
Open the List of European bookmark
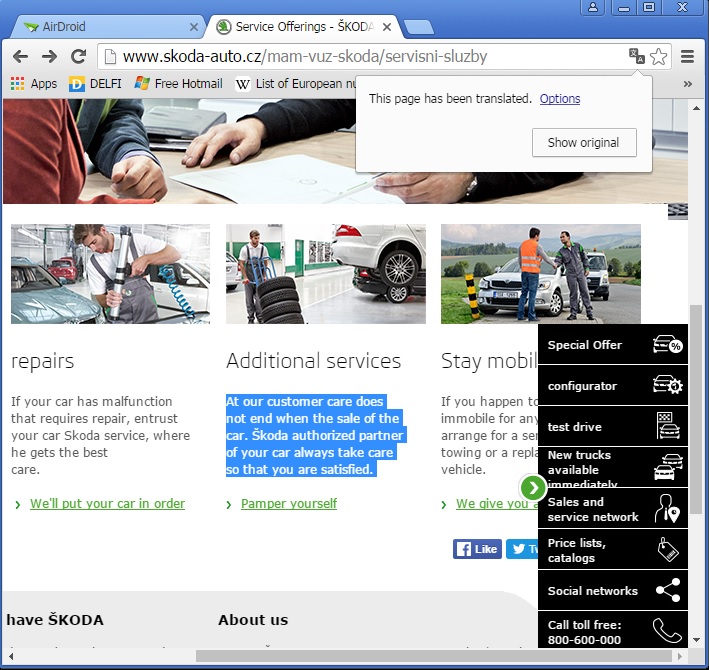295,84
